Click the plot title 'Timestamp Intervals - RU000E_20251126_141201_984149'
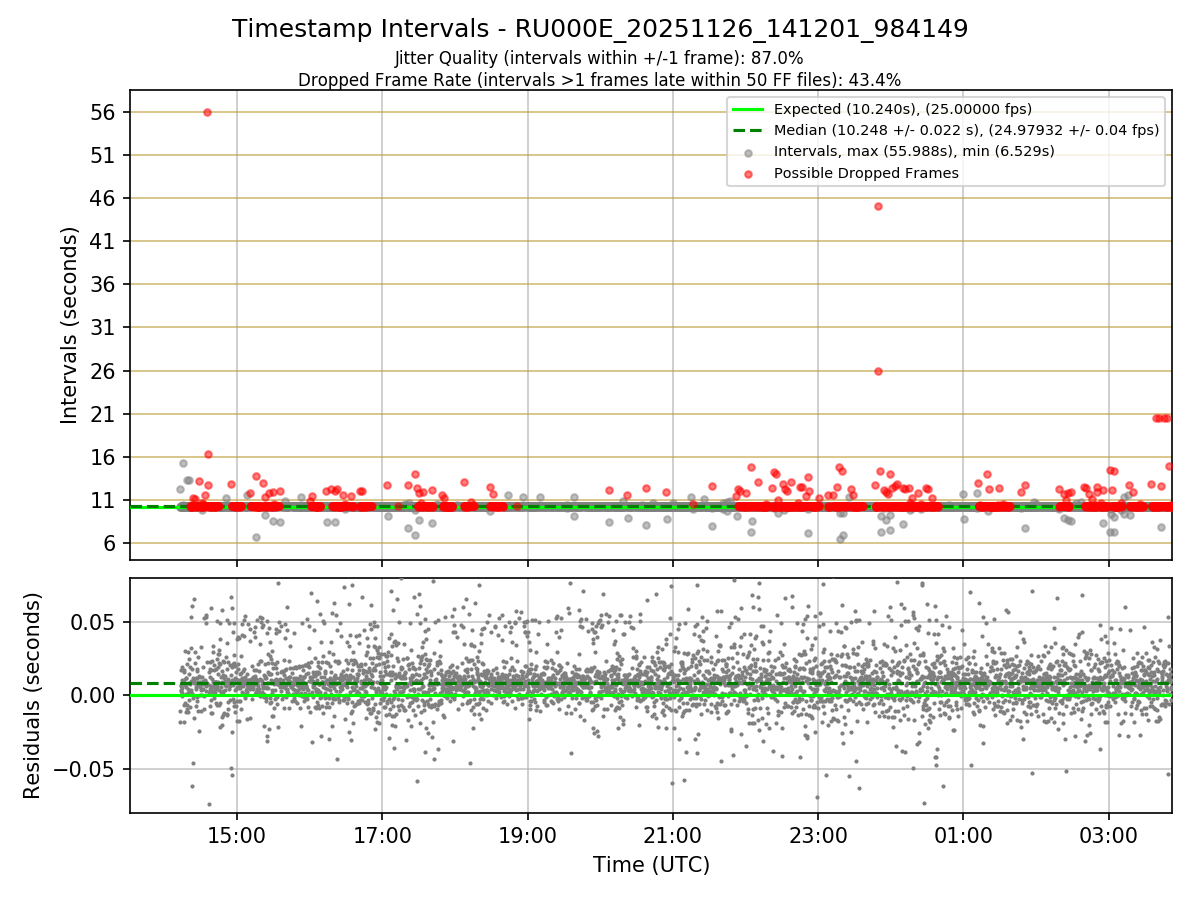Viewport: 1200px width, 900px height. 600,29
